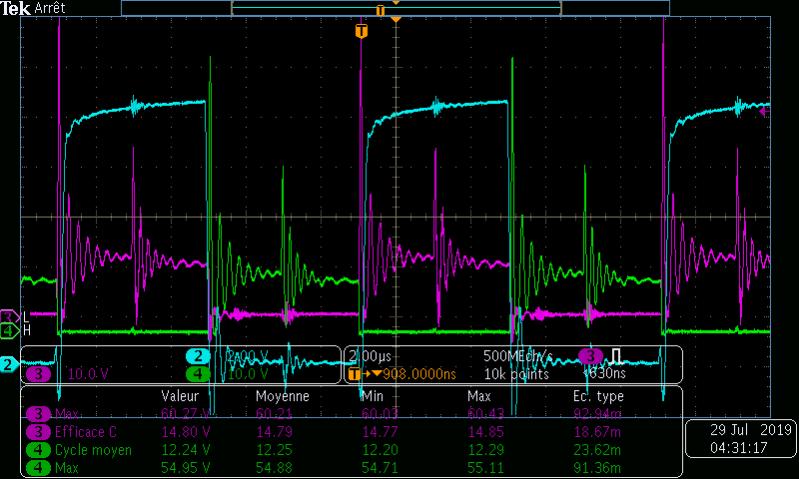
Task: Click the green channel 4 scale badge
Action: (x=198, y=375)
